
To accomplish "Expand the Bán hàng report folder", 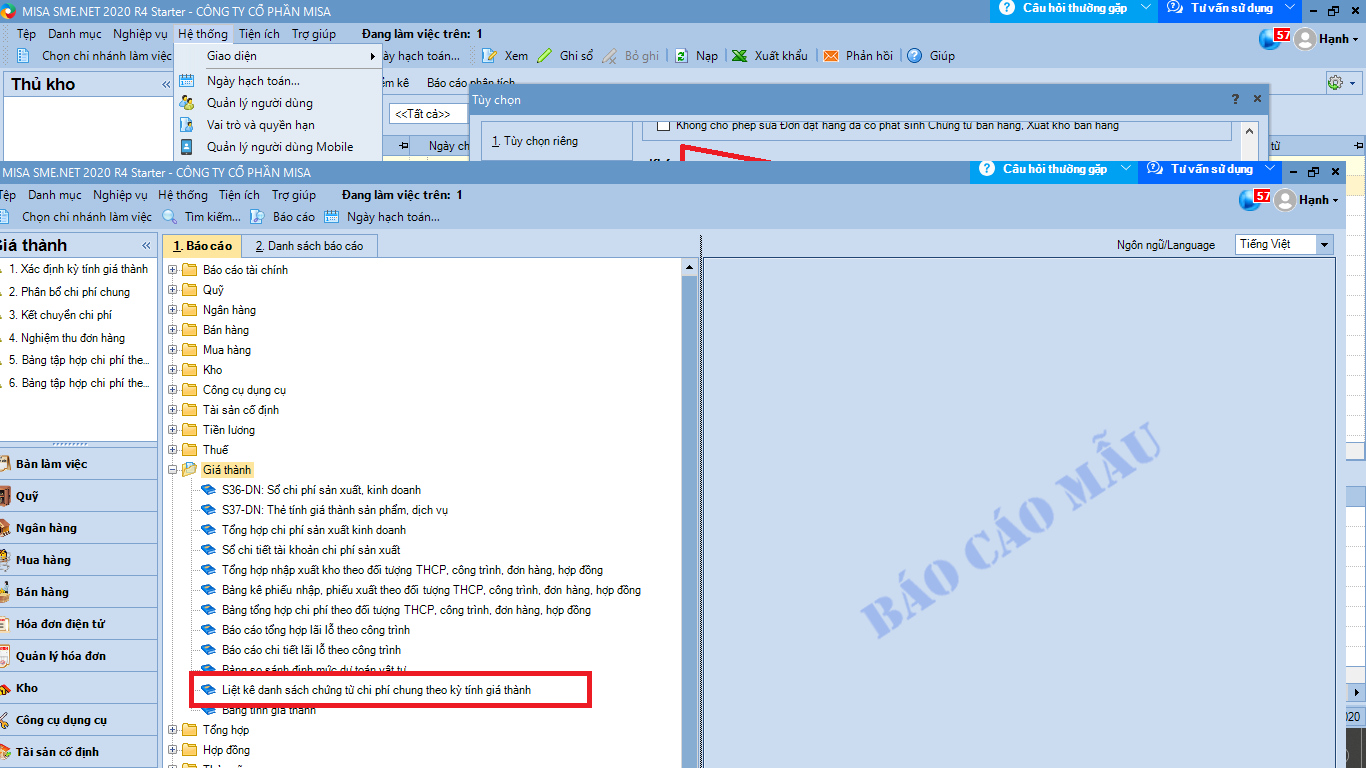I will (x=173, y=330).
